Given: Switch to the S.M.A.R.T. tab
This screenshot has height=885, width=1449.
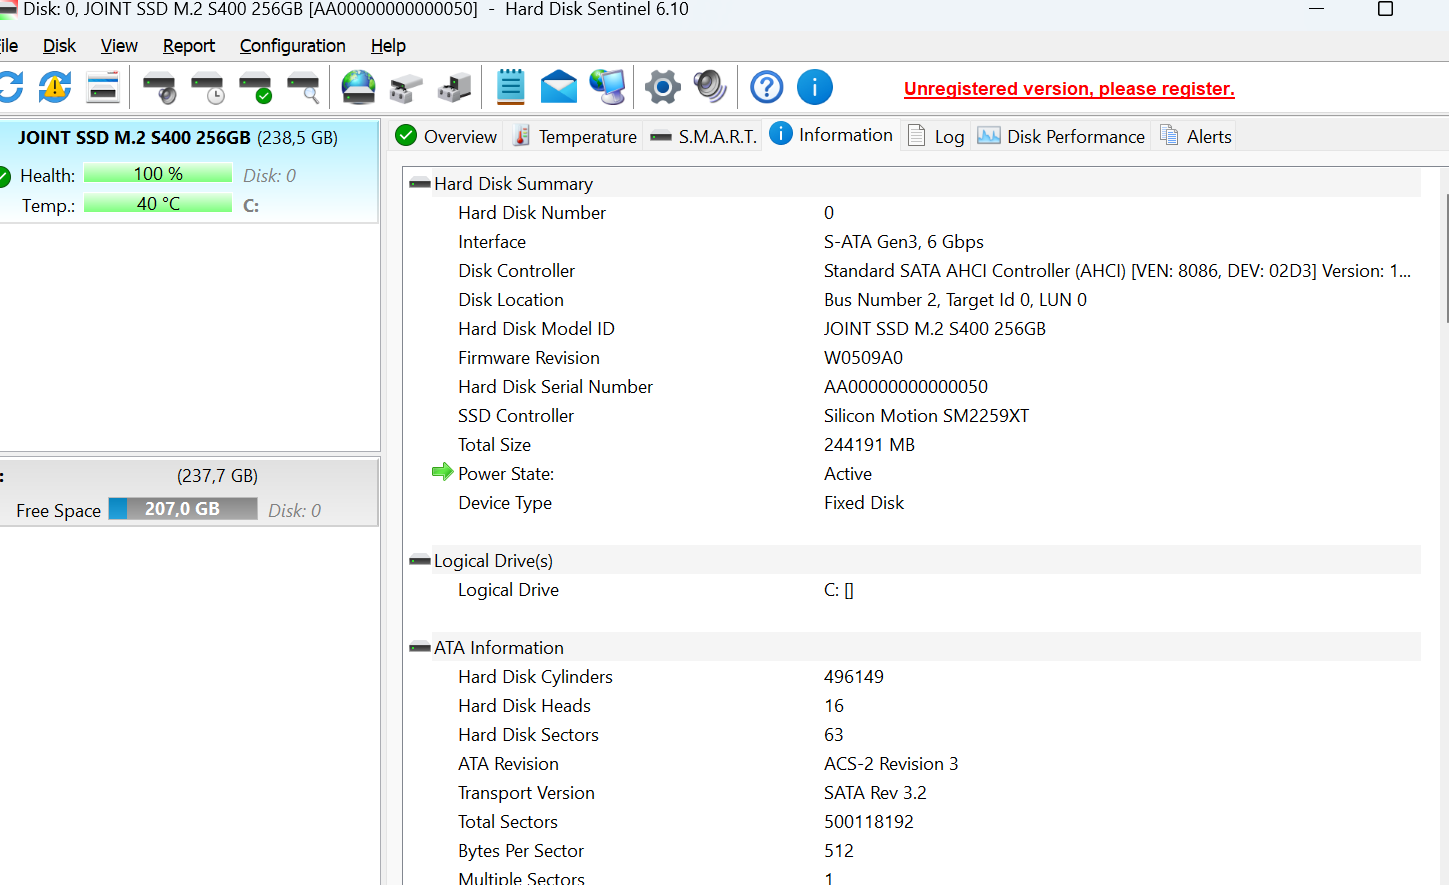Looking at the screenshot, I should point(704,137).
